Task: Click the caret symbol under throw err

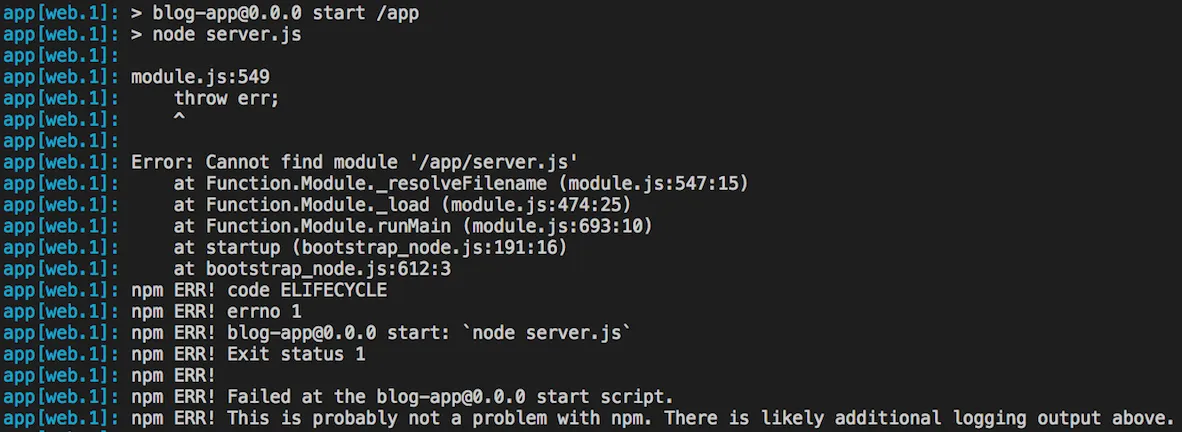Action: point(179,118)
